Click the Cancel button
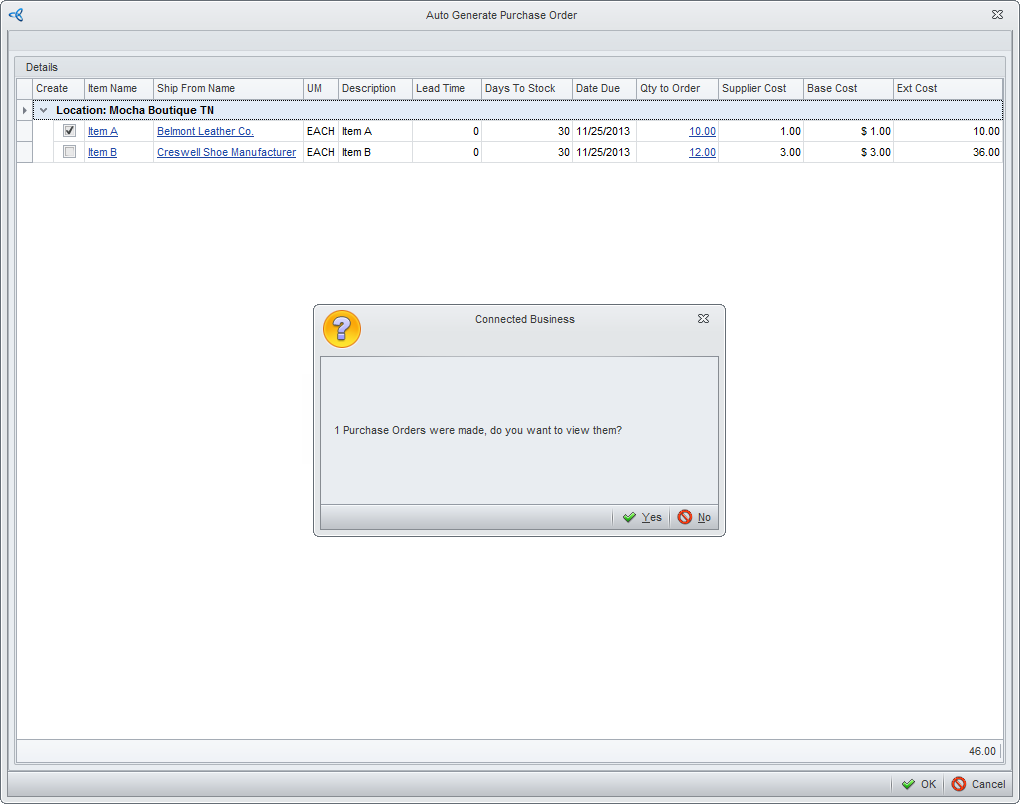Screen dimensions: 1020x804 pyautogui.click(x=978, y=784)
